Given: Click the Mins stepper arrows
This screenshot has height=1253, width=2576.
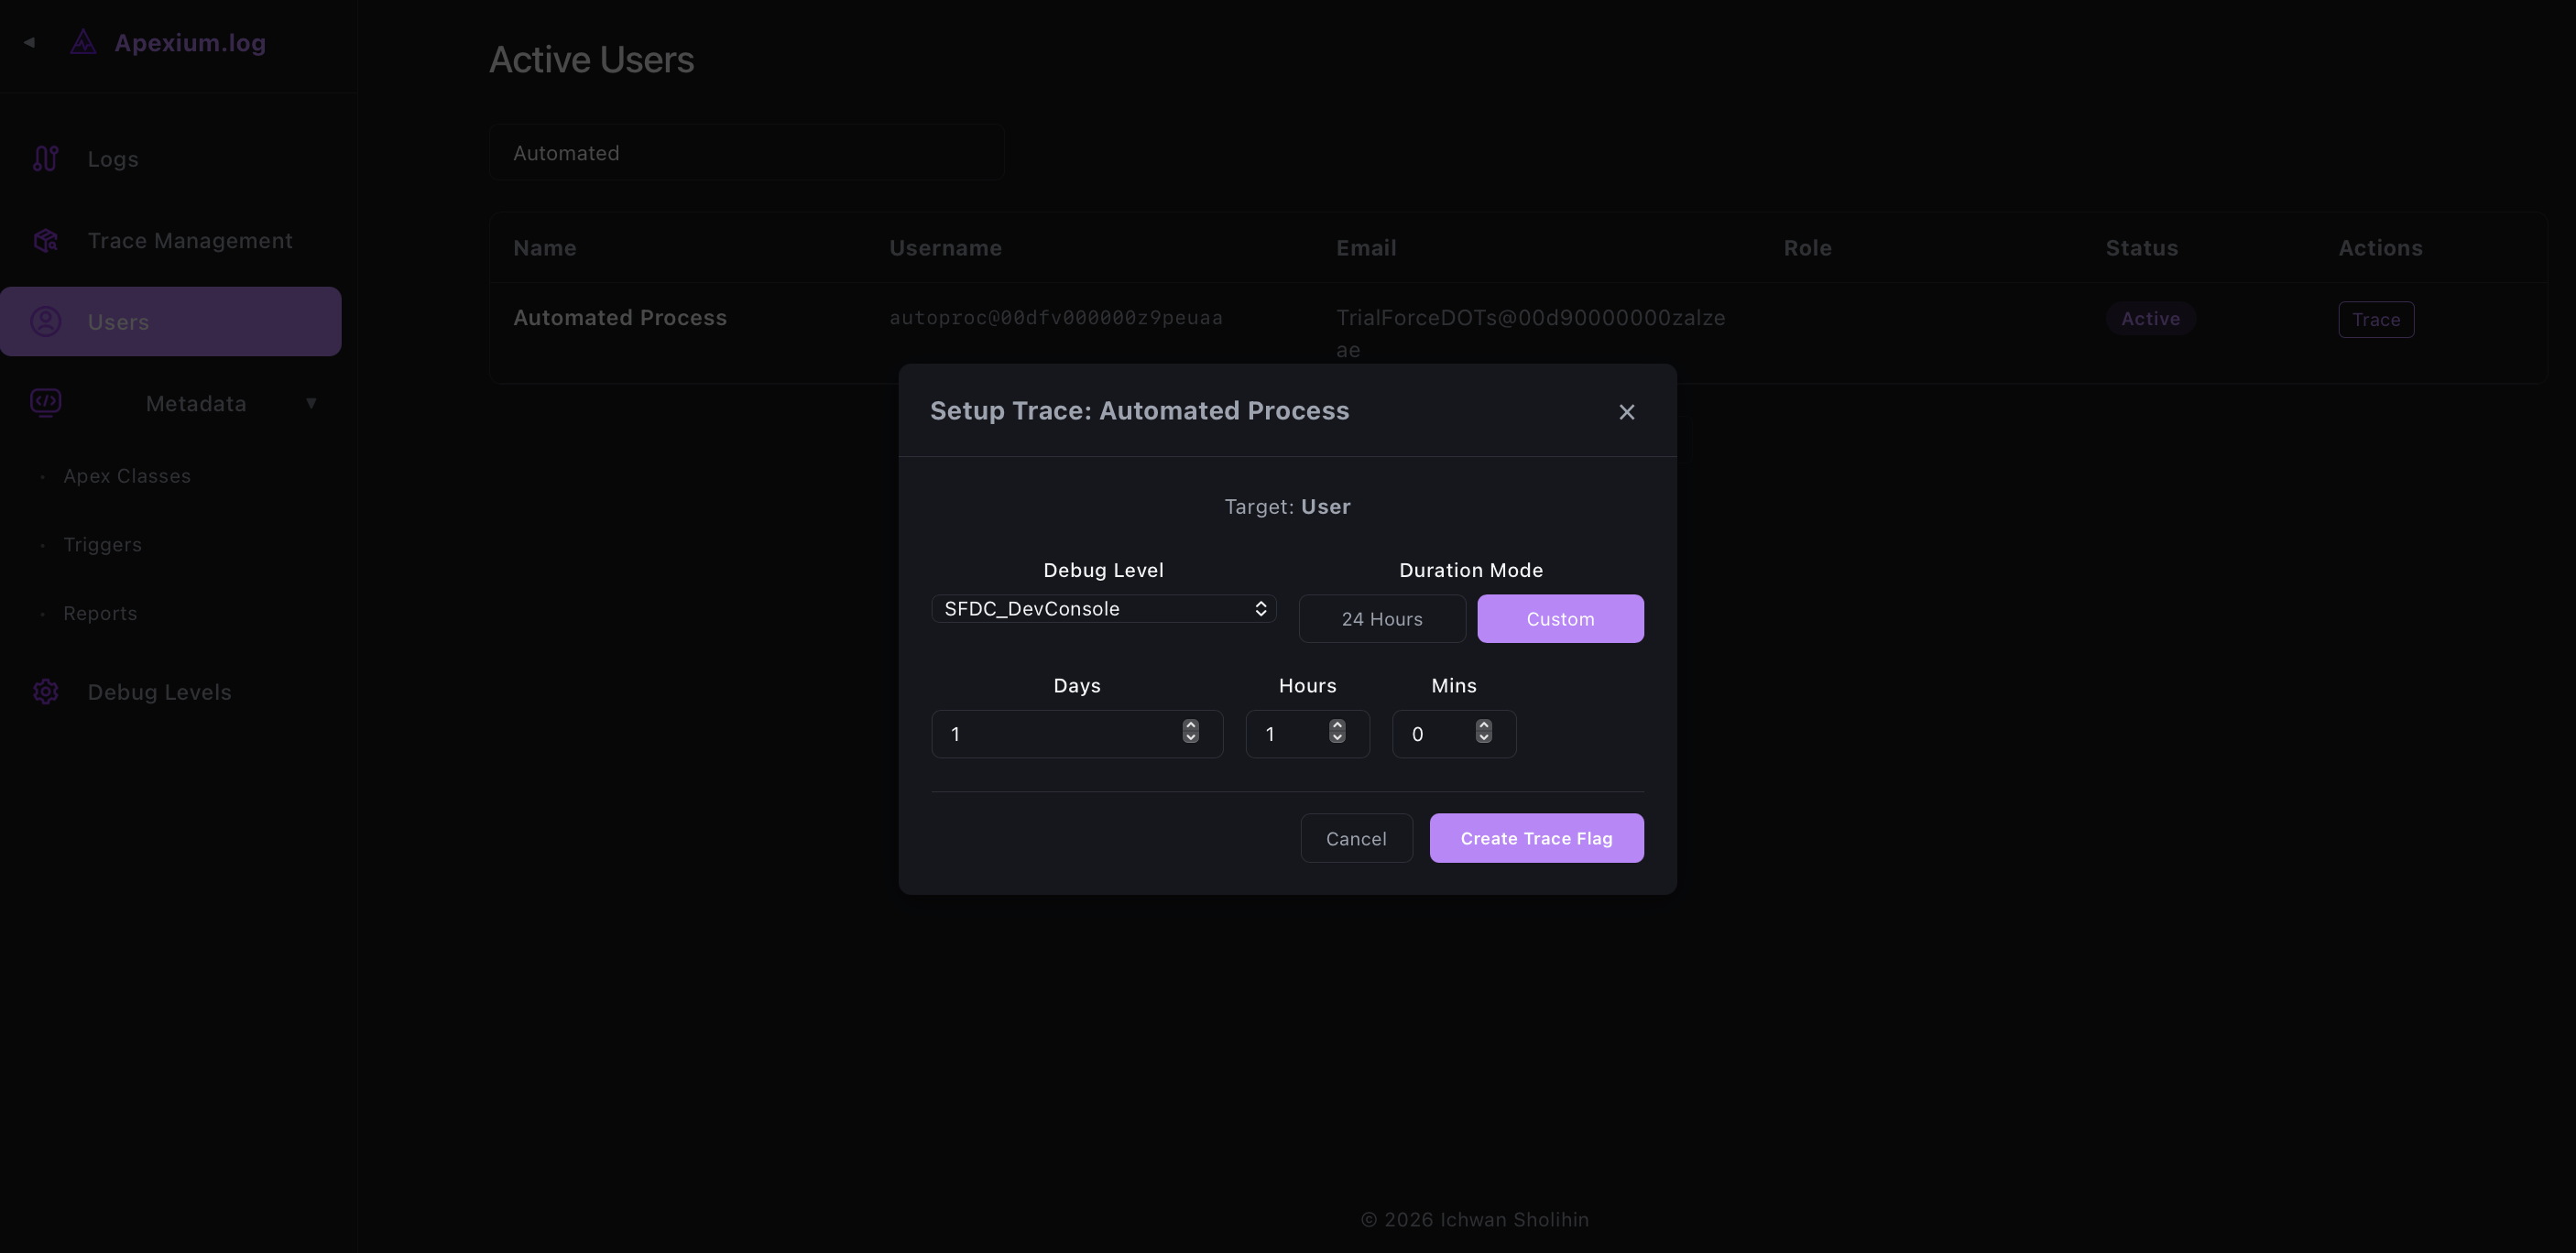Looking at the screenshot, I should 1484,731.
